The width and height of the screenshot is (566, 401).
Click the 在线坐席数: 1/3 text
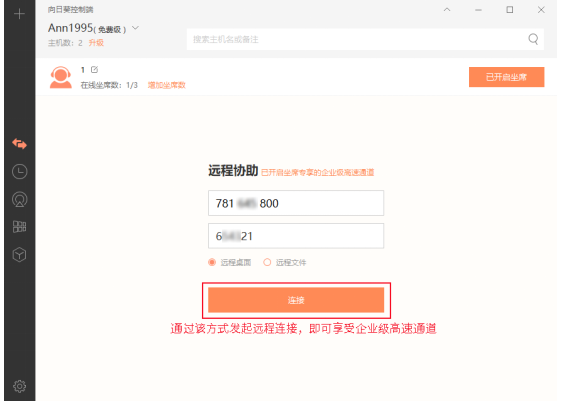[109, 85]
